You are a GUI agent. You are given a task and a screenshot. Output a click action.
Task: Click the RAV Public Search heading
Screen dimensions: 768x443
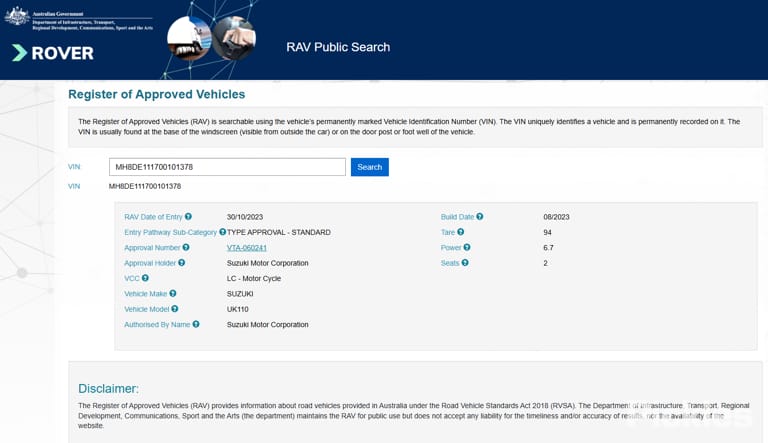338,47
